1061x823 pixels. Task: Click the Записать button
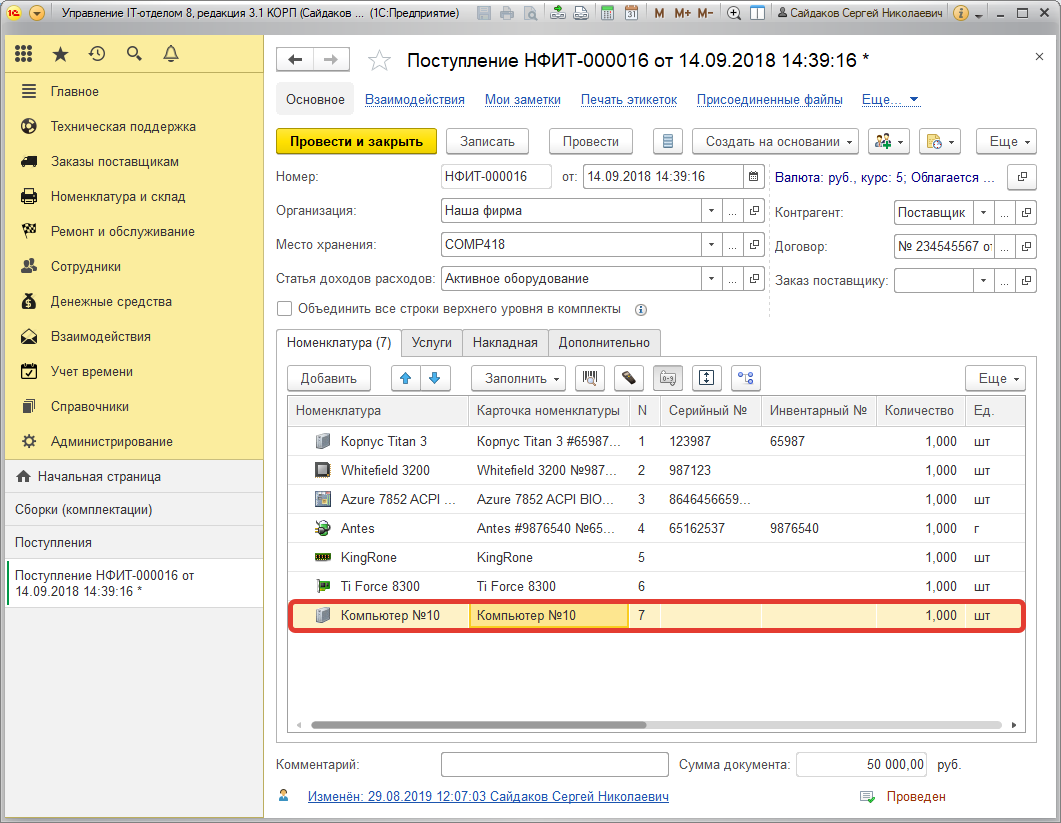tap(487, 141)
